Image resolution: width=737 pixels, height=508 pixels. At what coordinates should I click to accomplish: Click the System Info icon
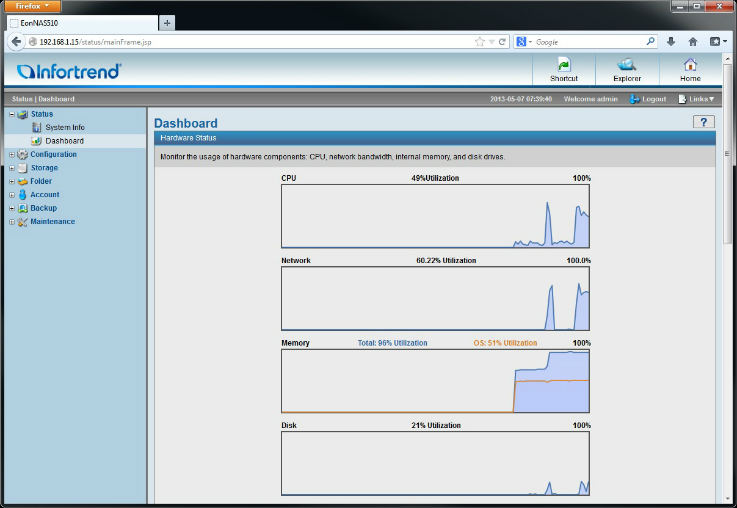point(37,127)
